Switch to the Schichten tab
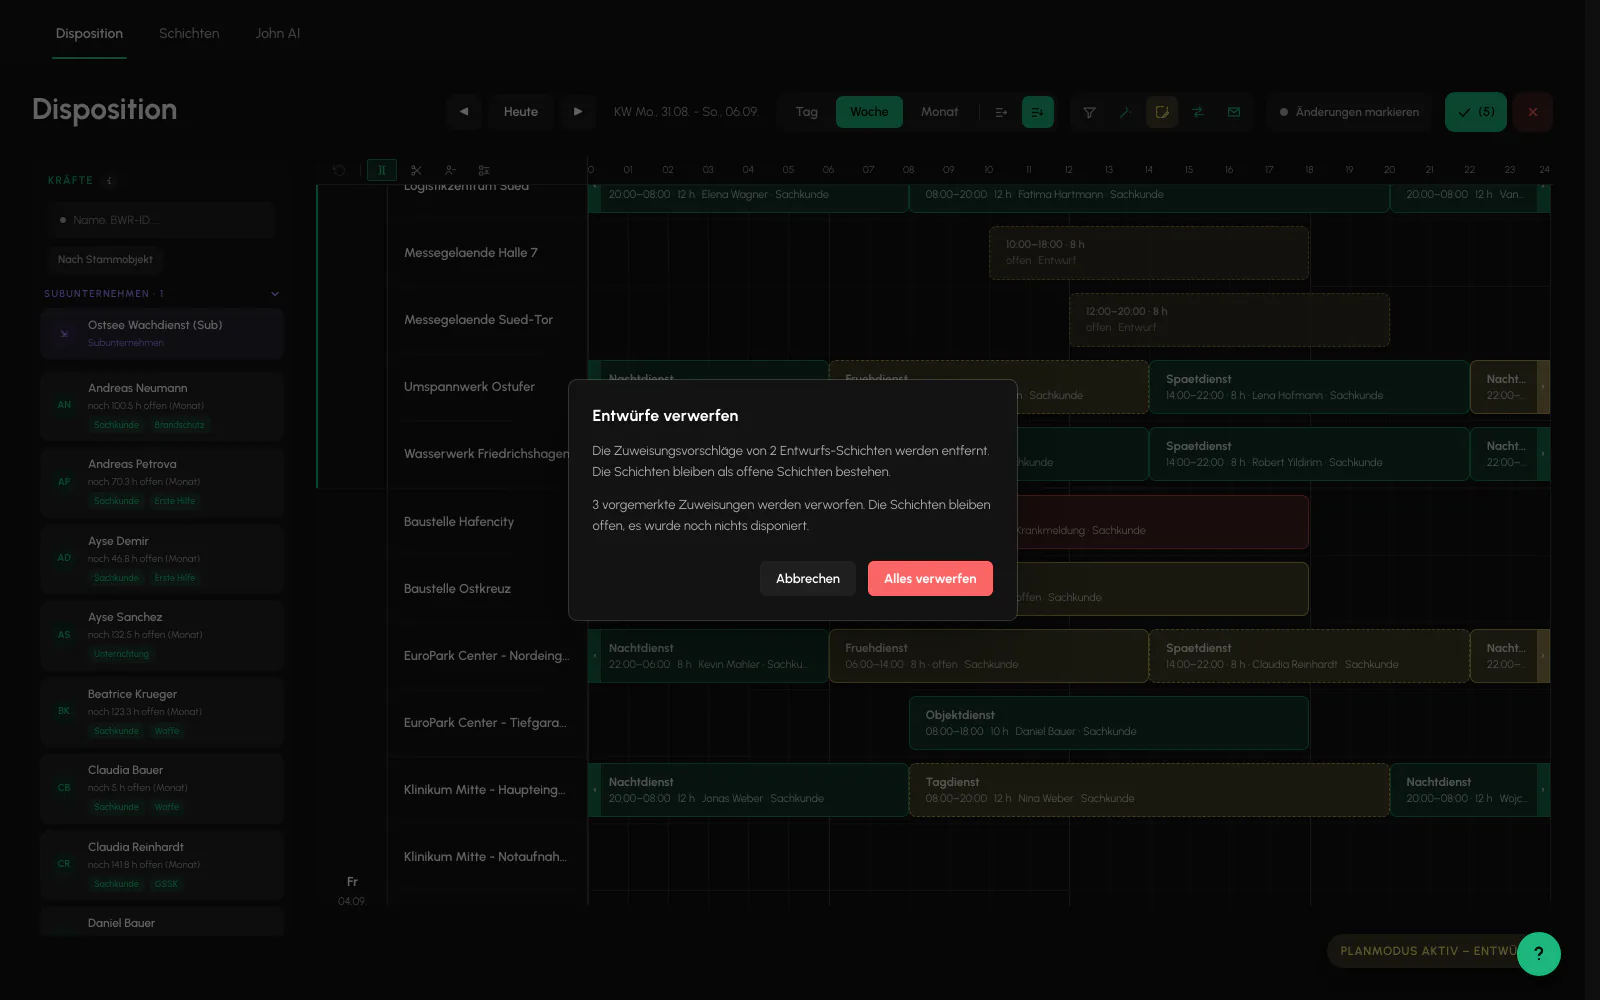1600x1000 pixels. coord(189,33)
